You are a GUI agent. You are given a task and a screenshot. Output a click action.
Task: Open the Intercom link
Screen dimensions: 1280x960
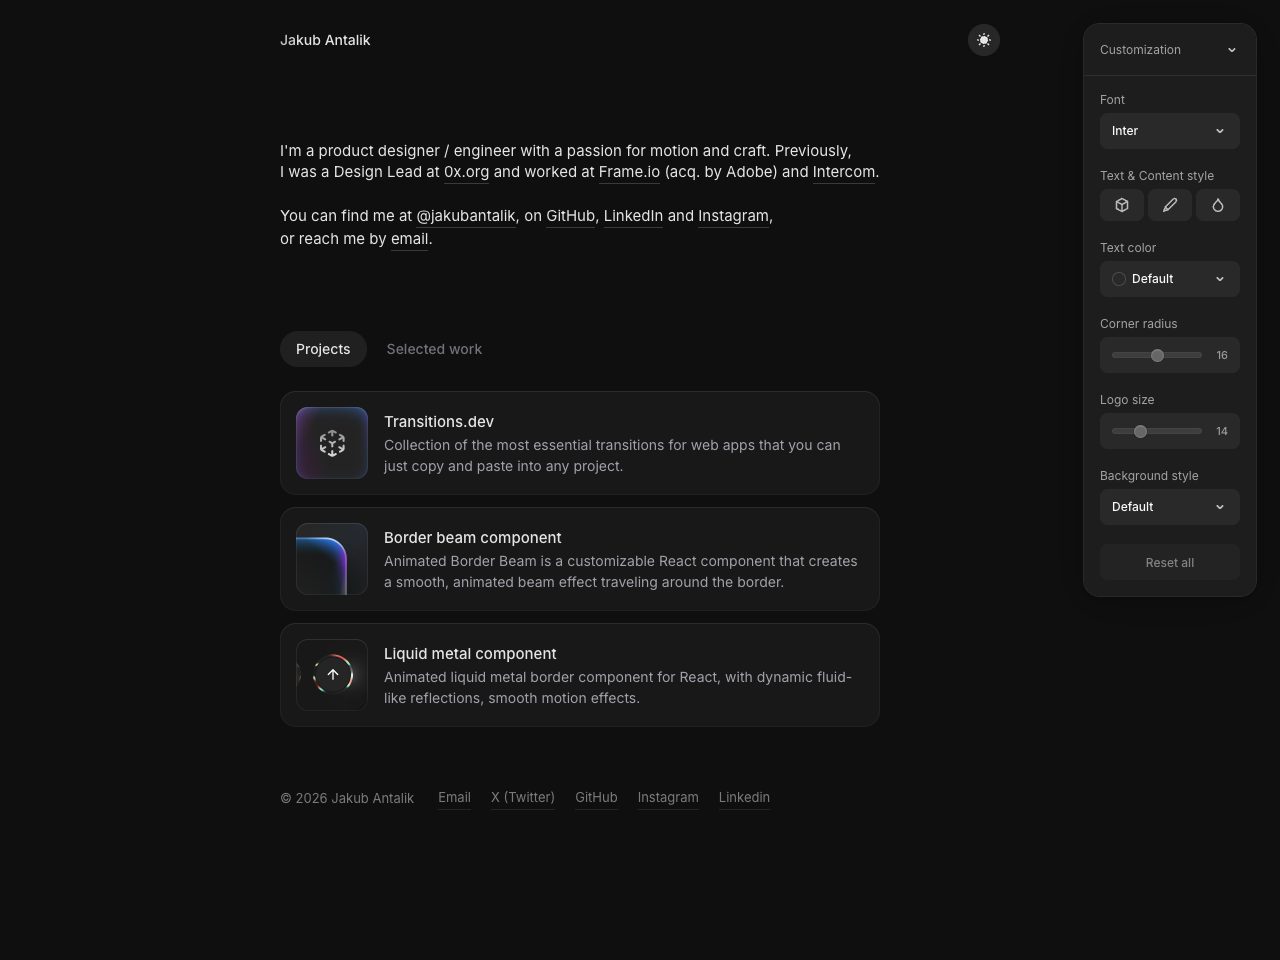coord(844,172)
